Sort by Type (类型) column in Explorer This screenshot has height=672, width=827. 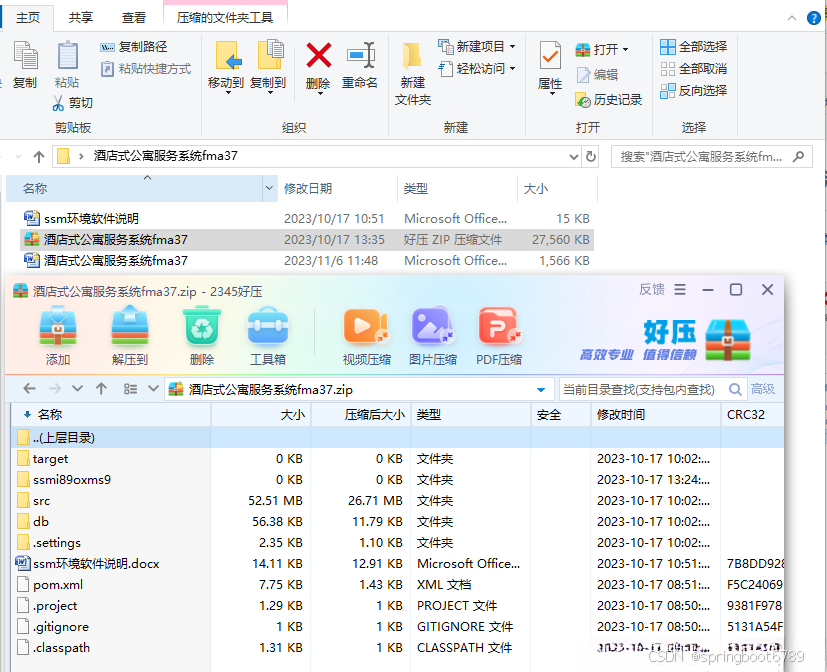457,188
